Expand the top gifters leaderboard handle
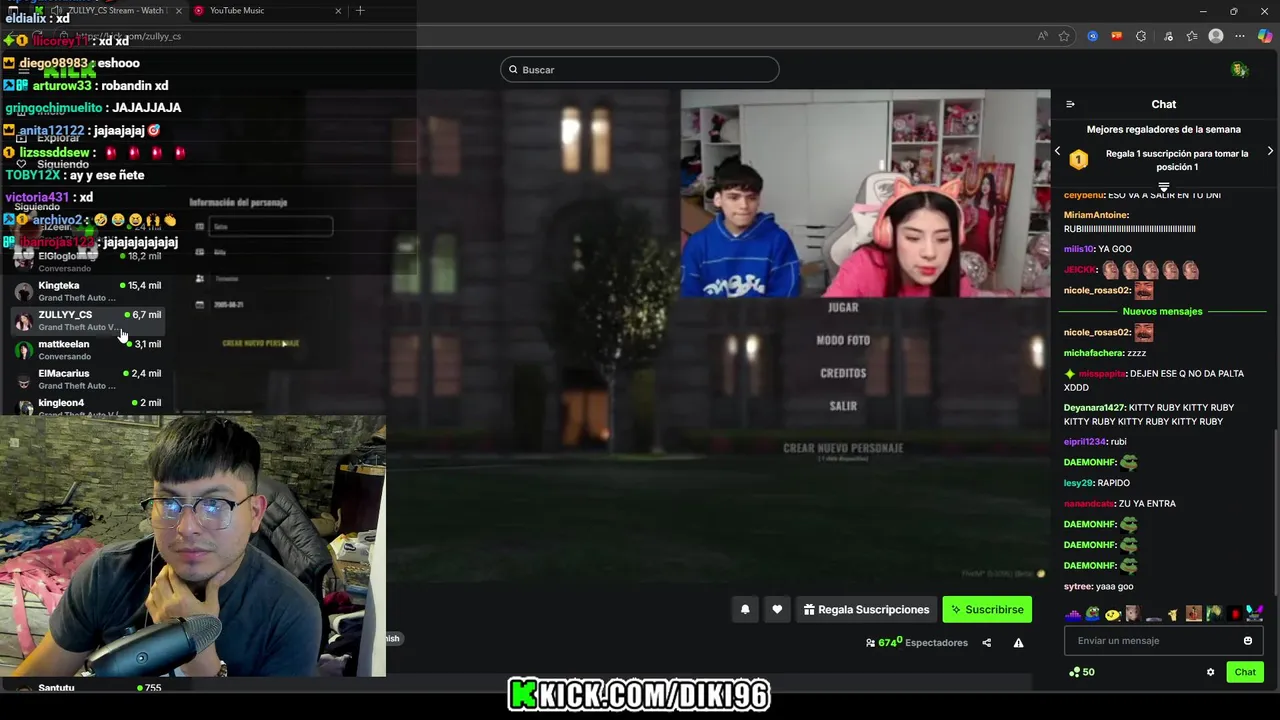 (1163, 187)
